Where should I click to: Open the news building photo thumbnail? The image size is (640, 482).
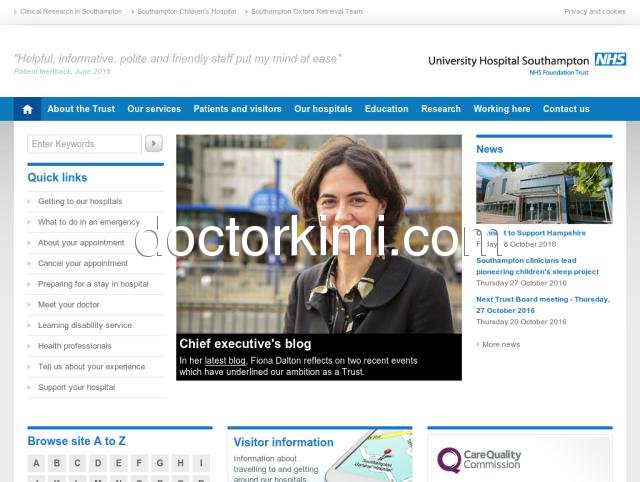point(544,193)
